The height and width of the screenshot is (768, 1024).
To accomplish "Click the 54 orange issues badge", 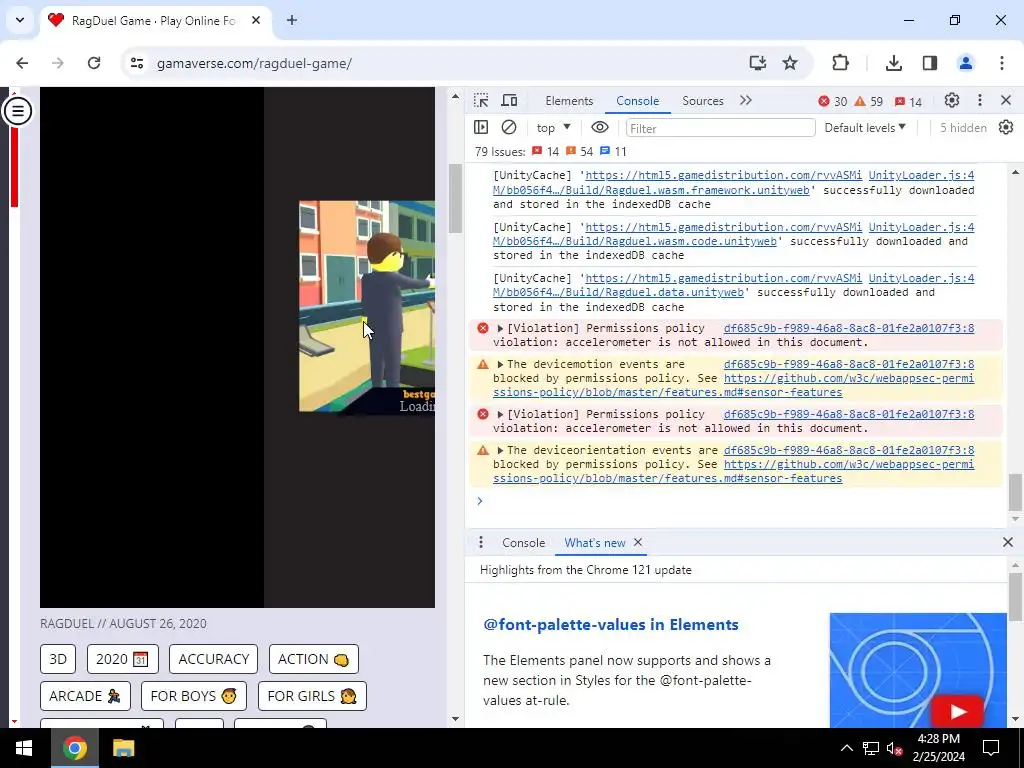I will point(579,152).
